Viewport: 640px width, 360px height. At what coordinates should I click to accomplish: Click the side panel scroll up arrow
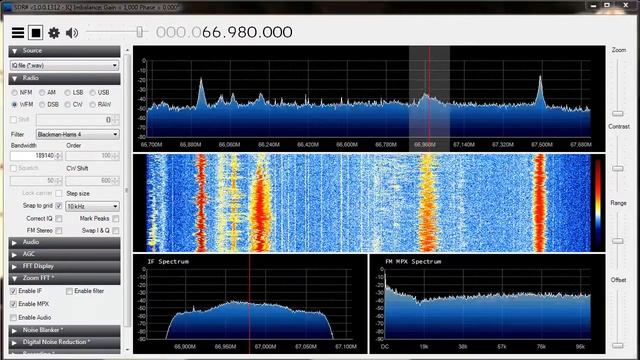click(127, 50)
